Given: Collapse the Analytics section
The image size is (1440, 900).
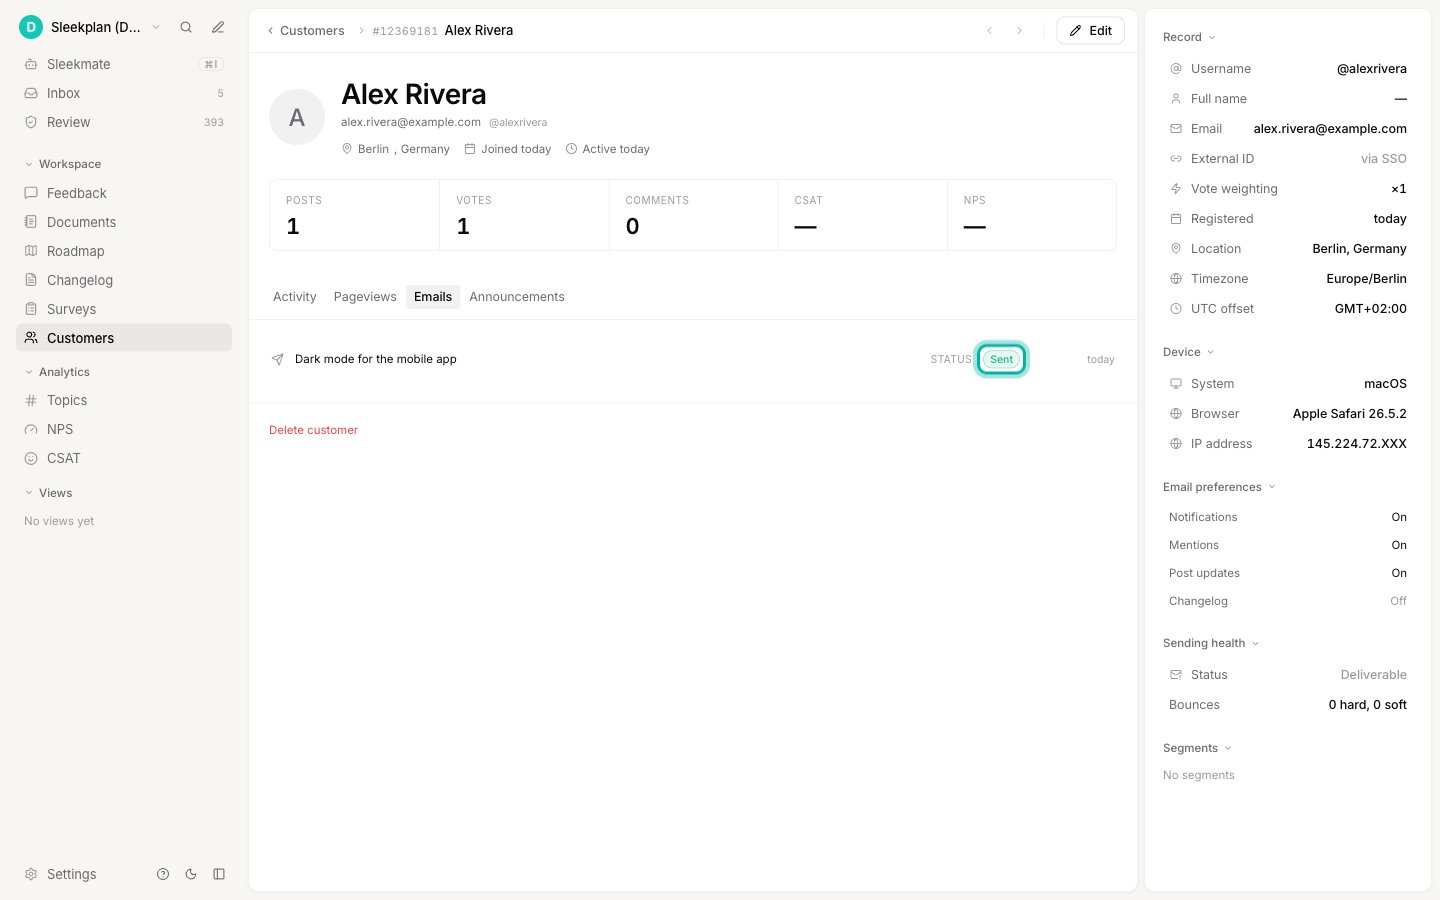Looking at the screenshot, I should [x=57, y=372].
